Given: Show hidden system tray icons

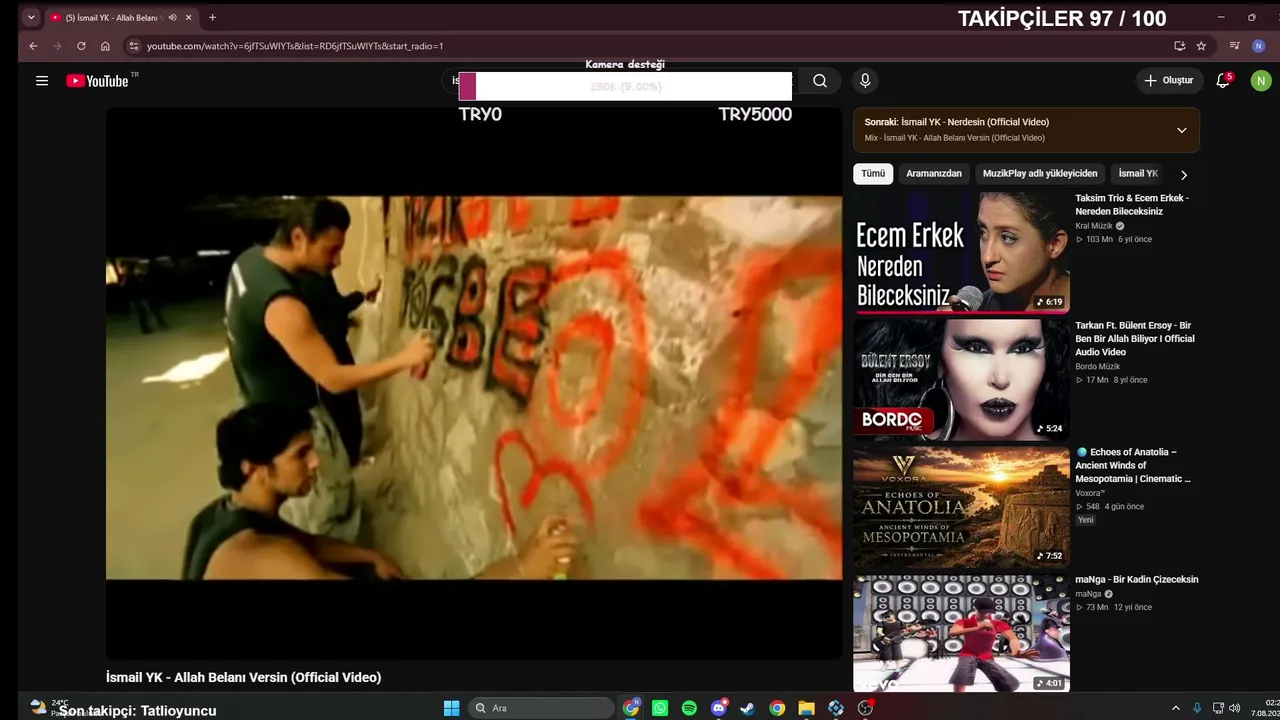Looking at the screenshot, I should [1176, 708].
